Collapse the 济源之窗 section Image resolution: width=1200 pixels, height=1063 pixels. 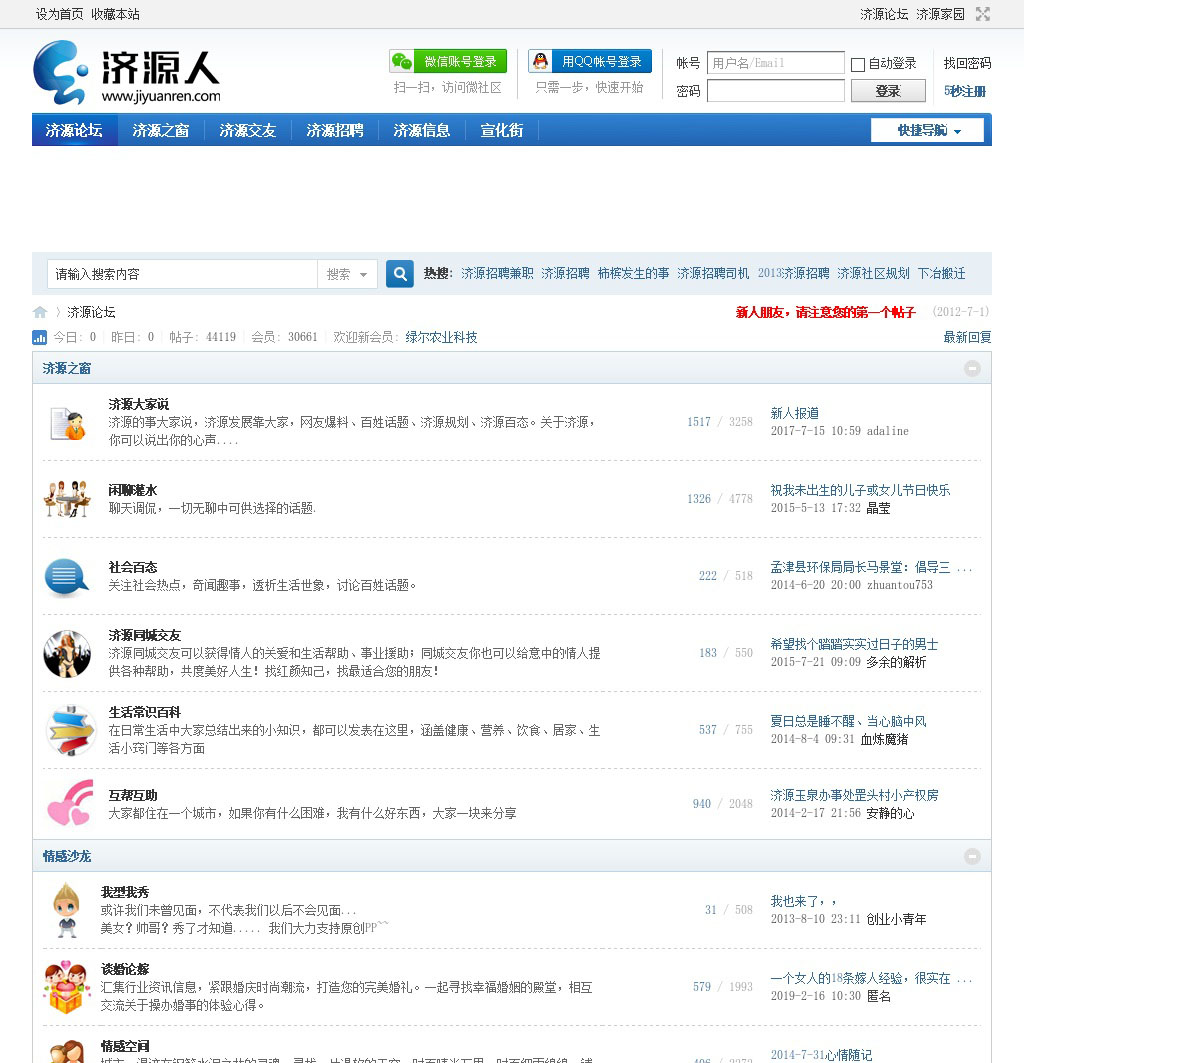972,369
